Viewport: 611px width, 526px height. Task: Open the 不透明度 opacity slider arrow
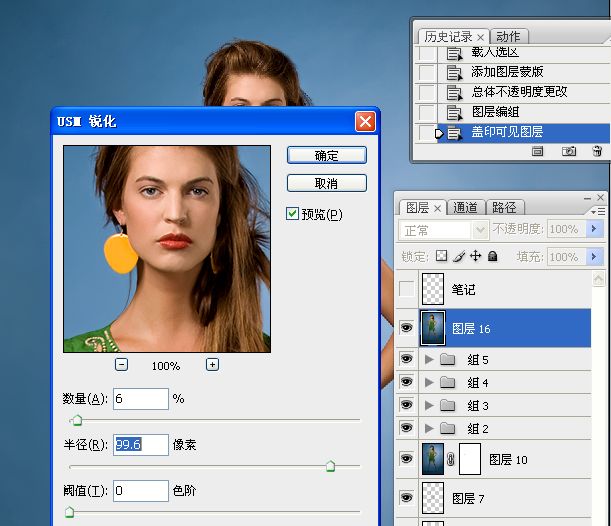point(595,229)
